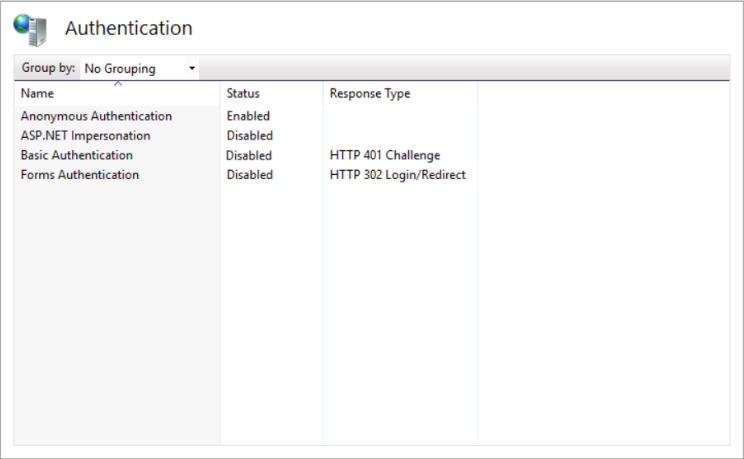This screenshot has height=459, width=744.
Task: Click Disabled status of Forms Authentication
Action: tap(249, 175)
